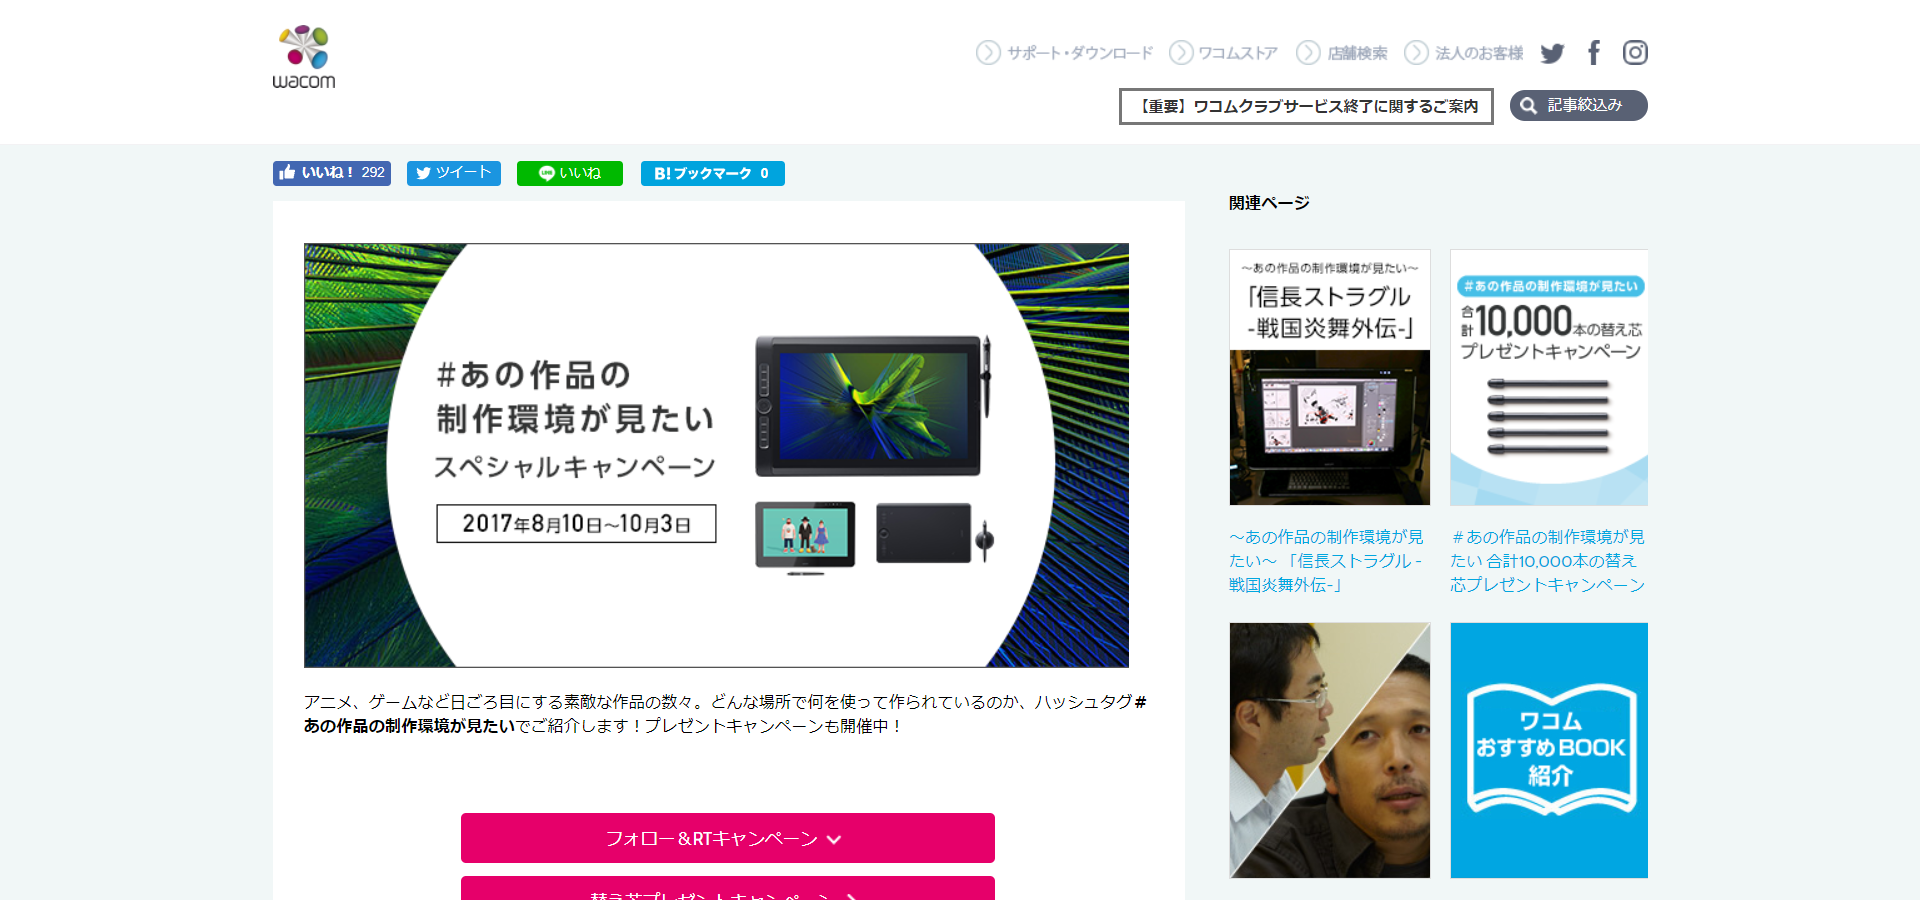Open 法人のお客様 menu link
Viewport: 1920px width, 900px height.
pyautogui.click(x=1479, y=53)
